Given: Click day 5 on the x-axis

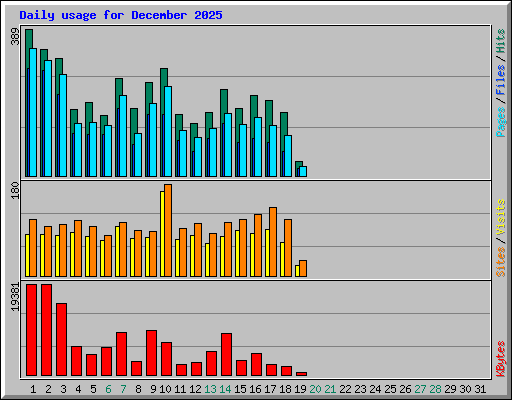Looking at the screenshot, I should 93,389.
